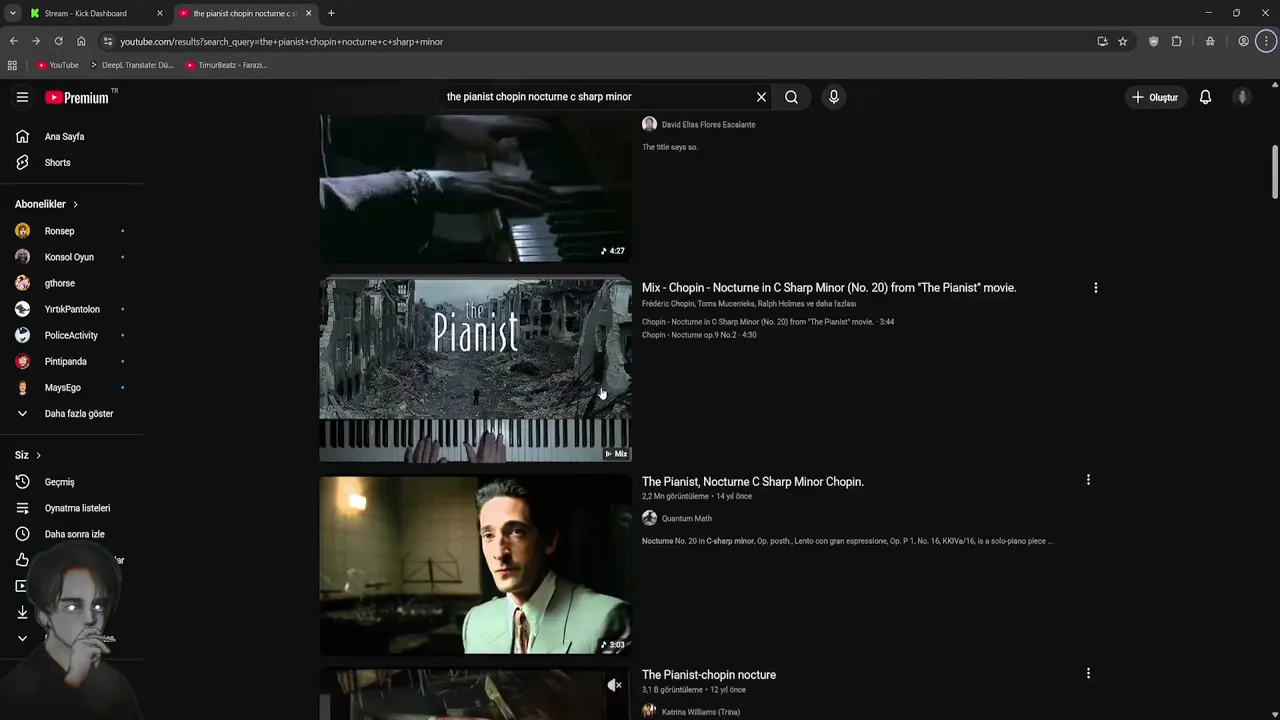Click the browser home button

click(x=81, y=41)
